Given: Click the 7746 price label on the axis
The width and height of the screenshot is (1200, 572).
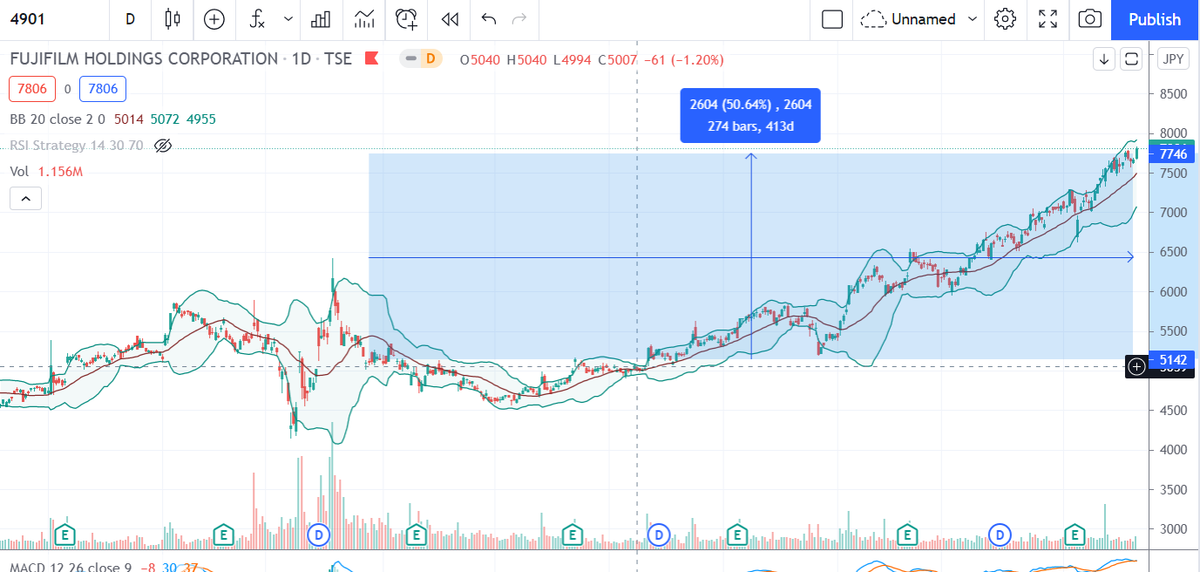Looking at the screenshot, I should (1173, 154).
